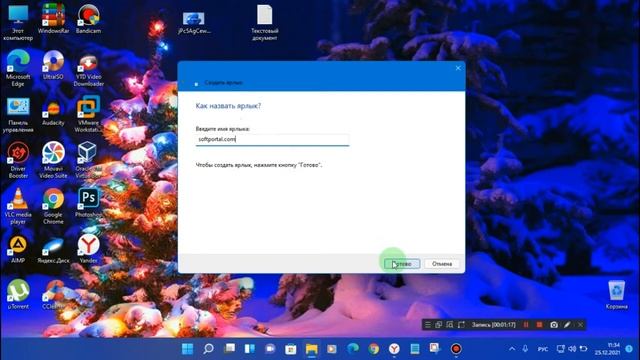Image resolution: width=640 pixels, height=360 pixels.
Task: Select the Movavi Video Suite shortcut
Action: [x=53, y=160]
